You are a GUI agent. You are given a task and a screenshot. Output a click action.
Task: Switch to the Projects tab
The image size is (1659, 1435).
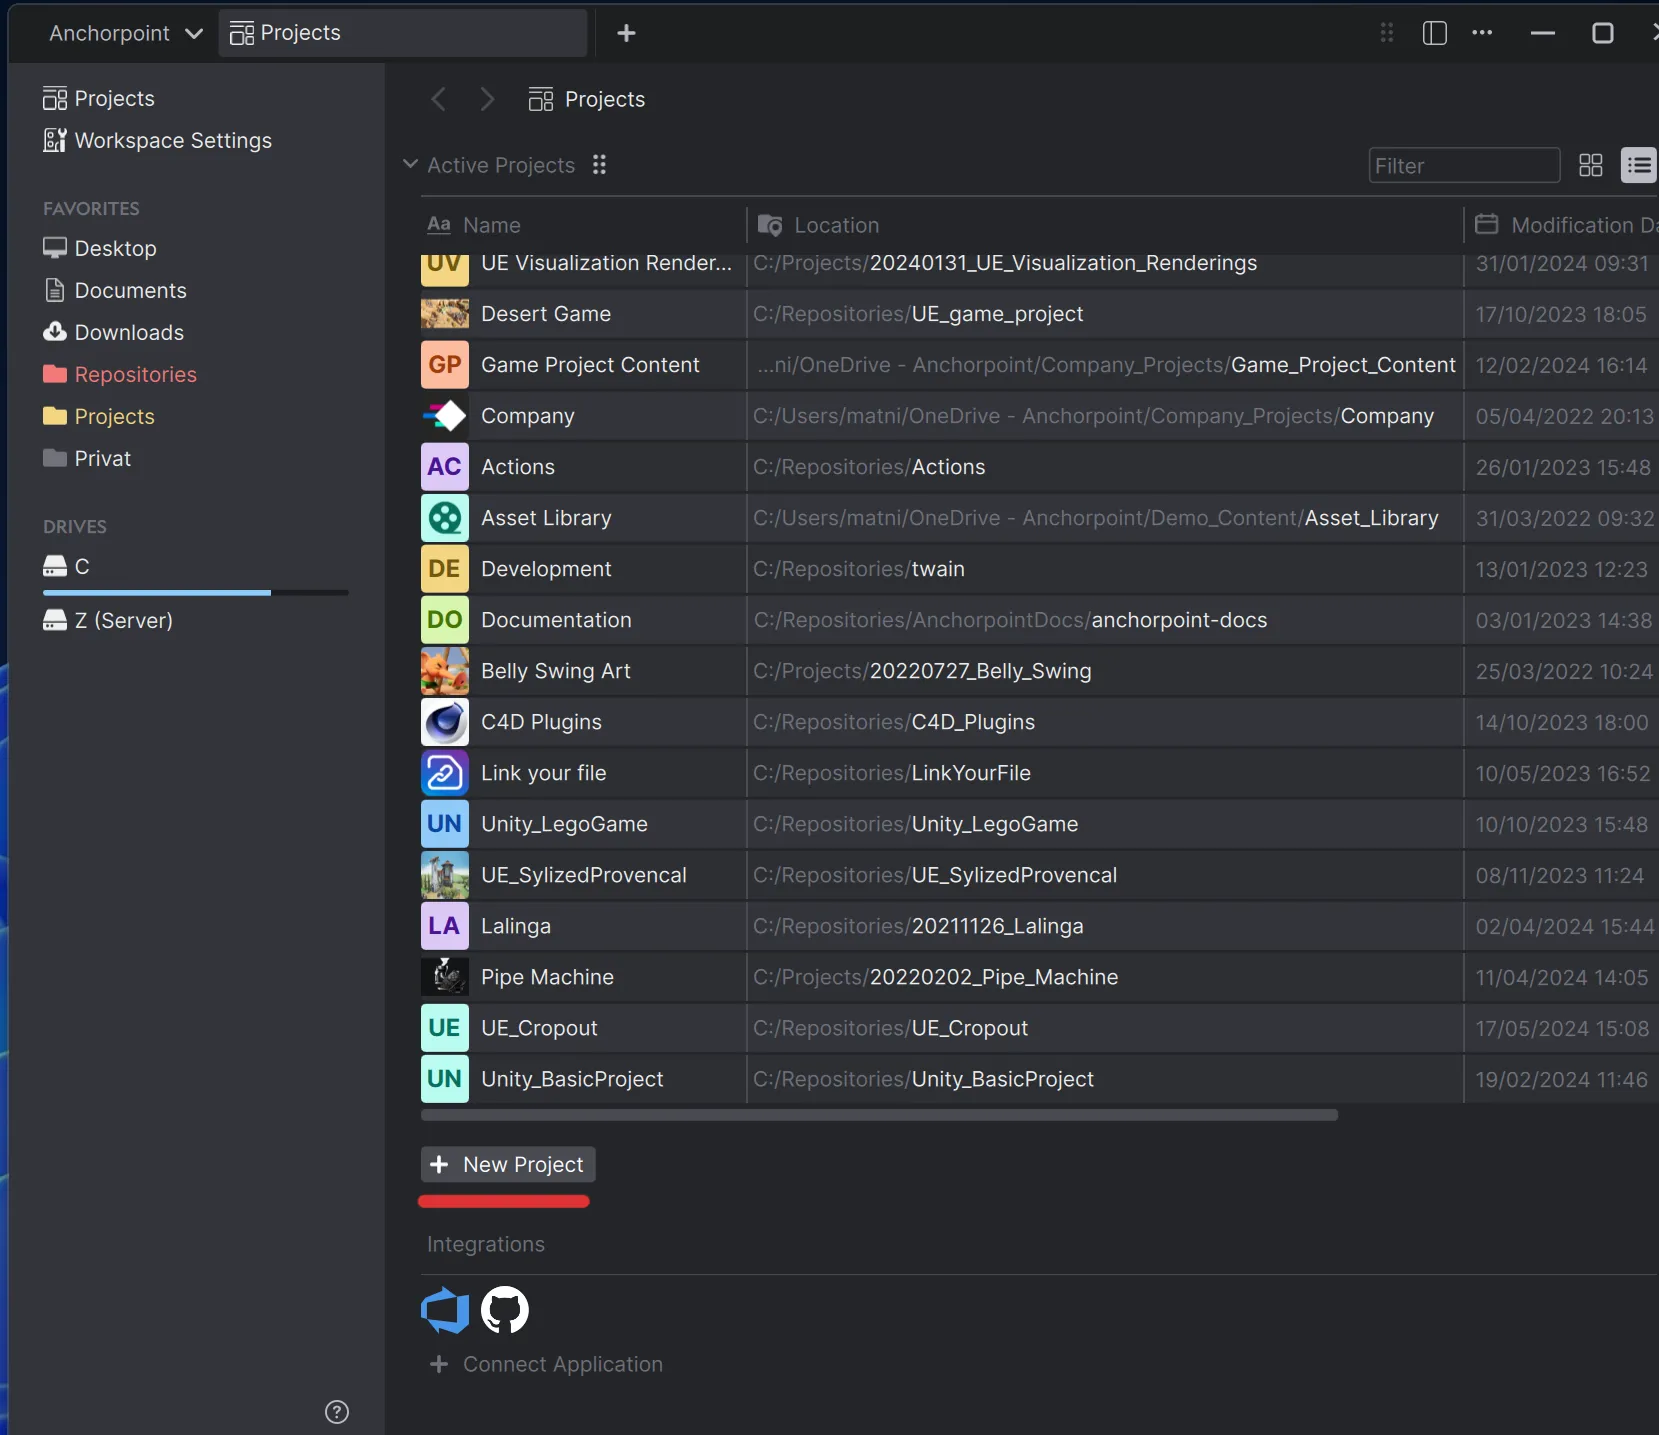[x=298, y=33]
